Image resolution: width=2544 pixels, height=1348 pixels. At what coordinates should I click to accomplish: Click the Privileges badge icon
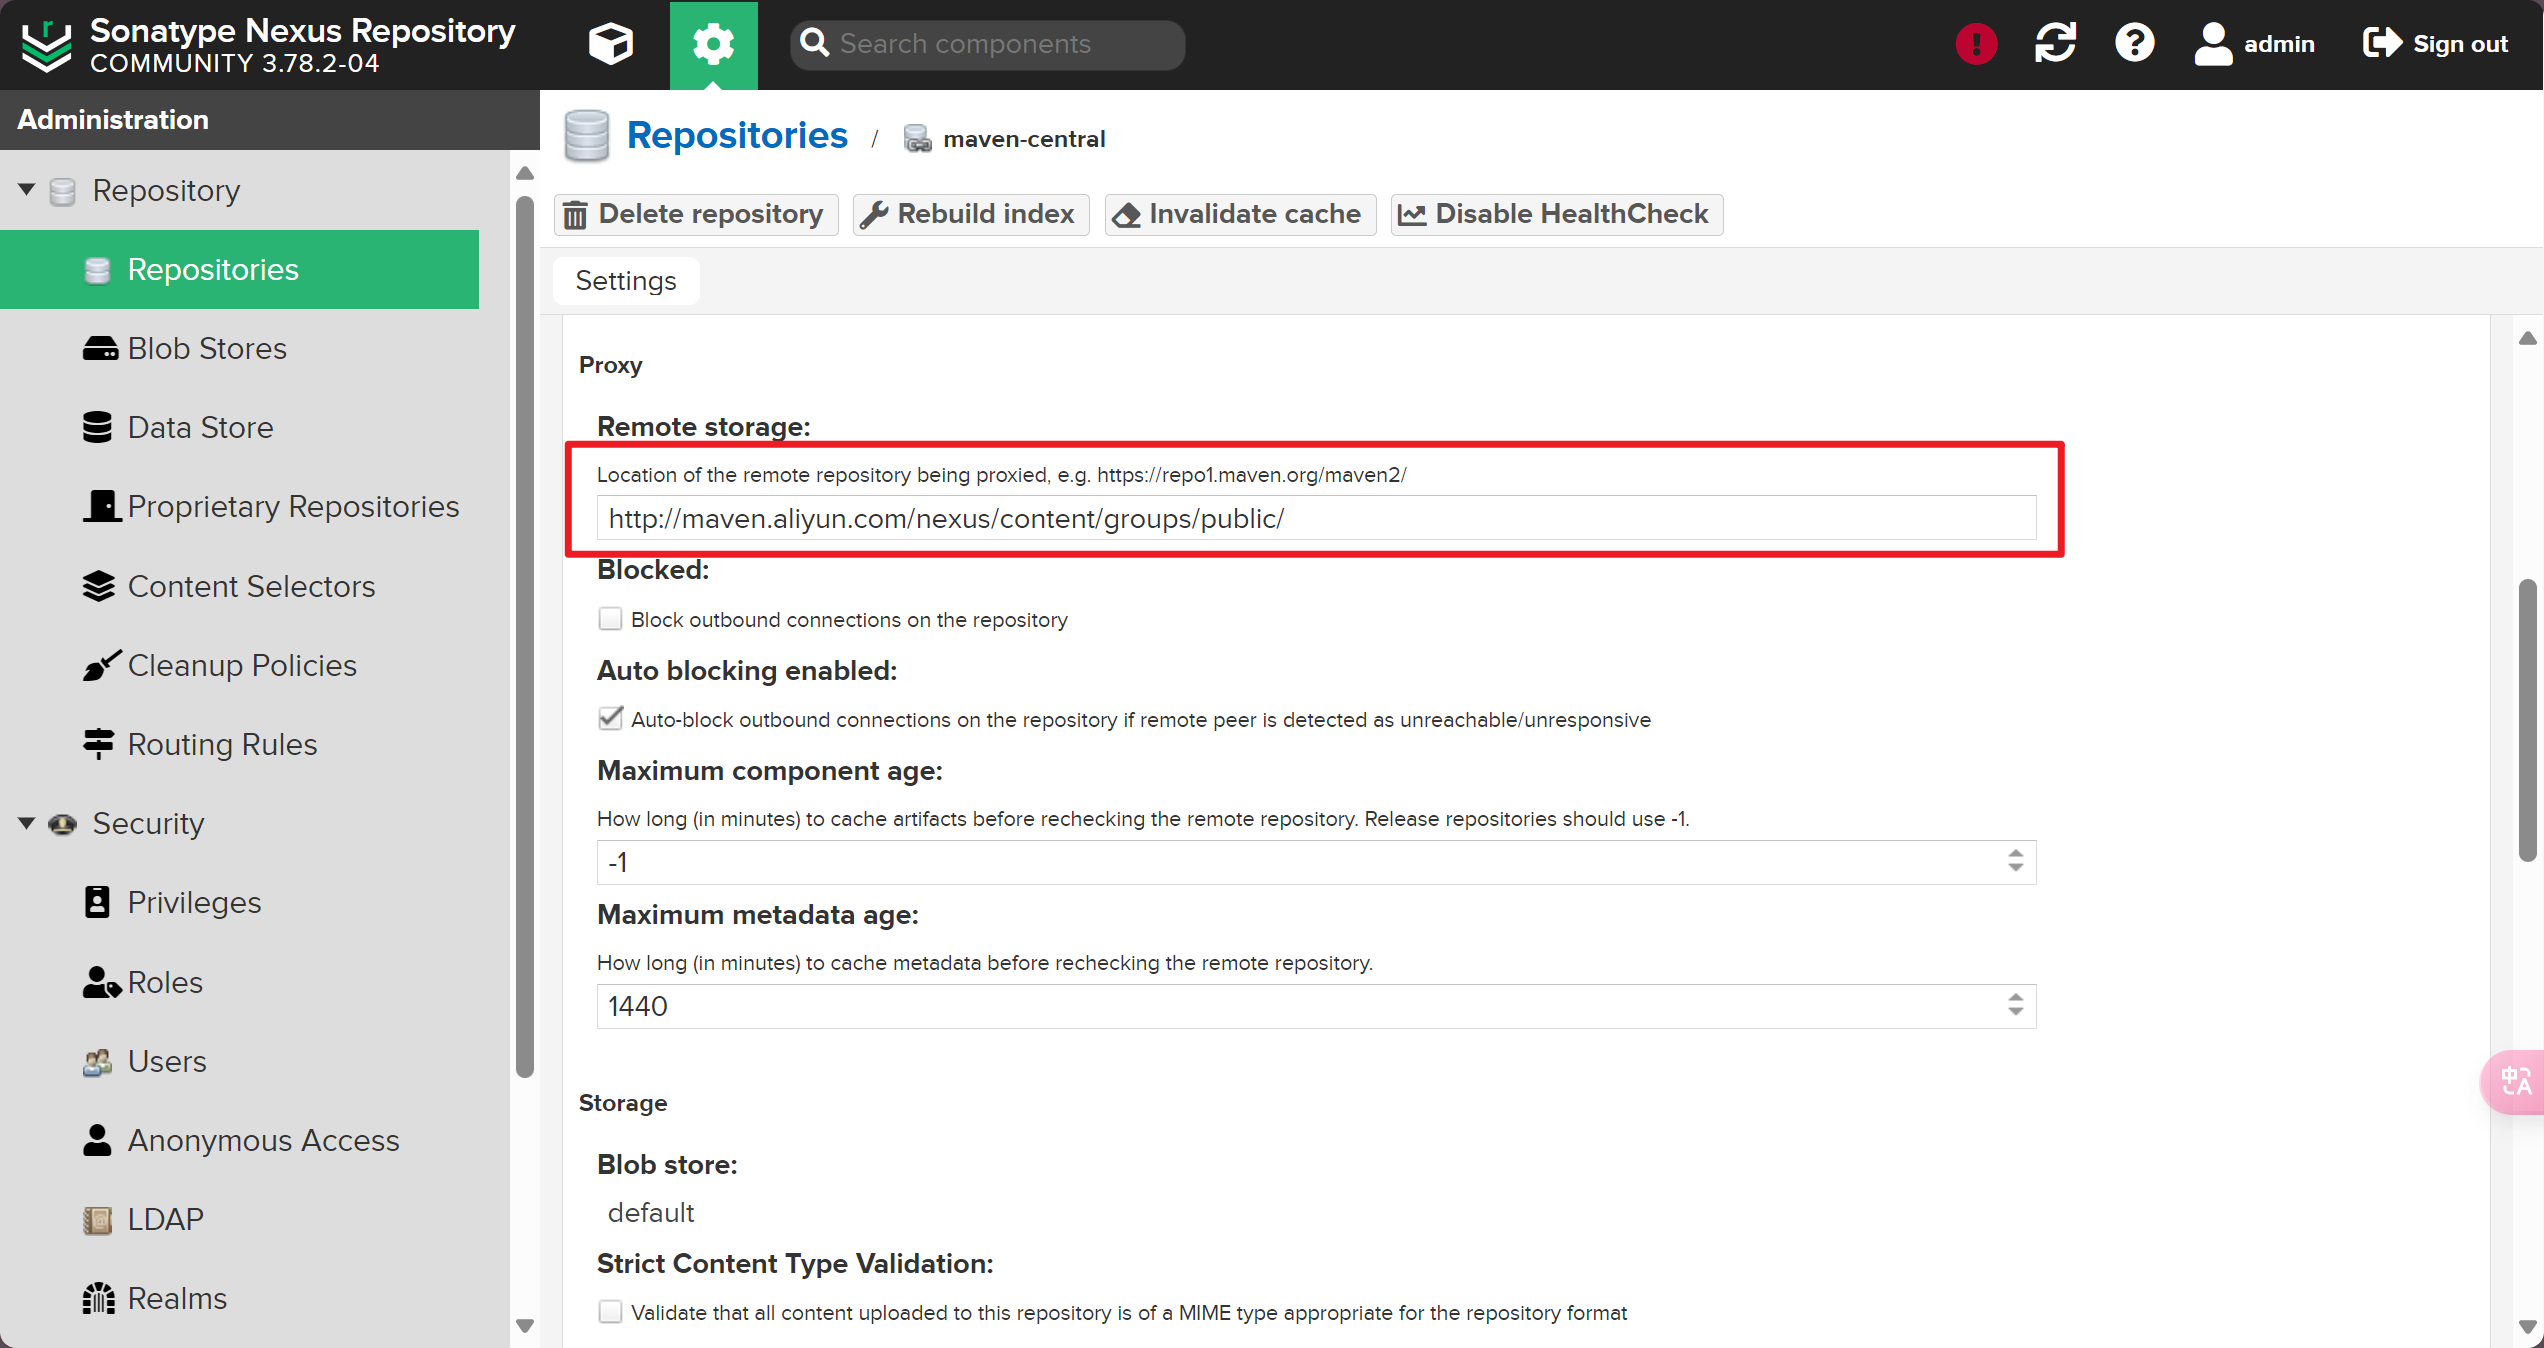click(x=97, y=903)
